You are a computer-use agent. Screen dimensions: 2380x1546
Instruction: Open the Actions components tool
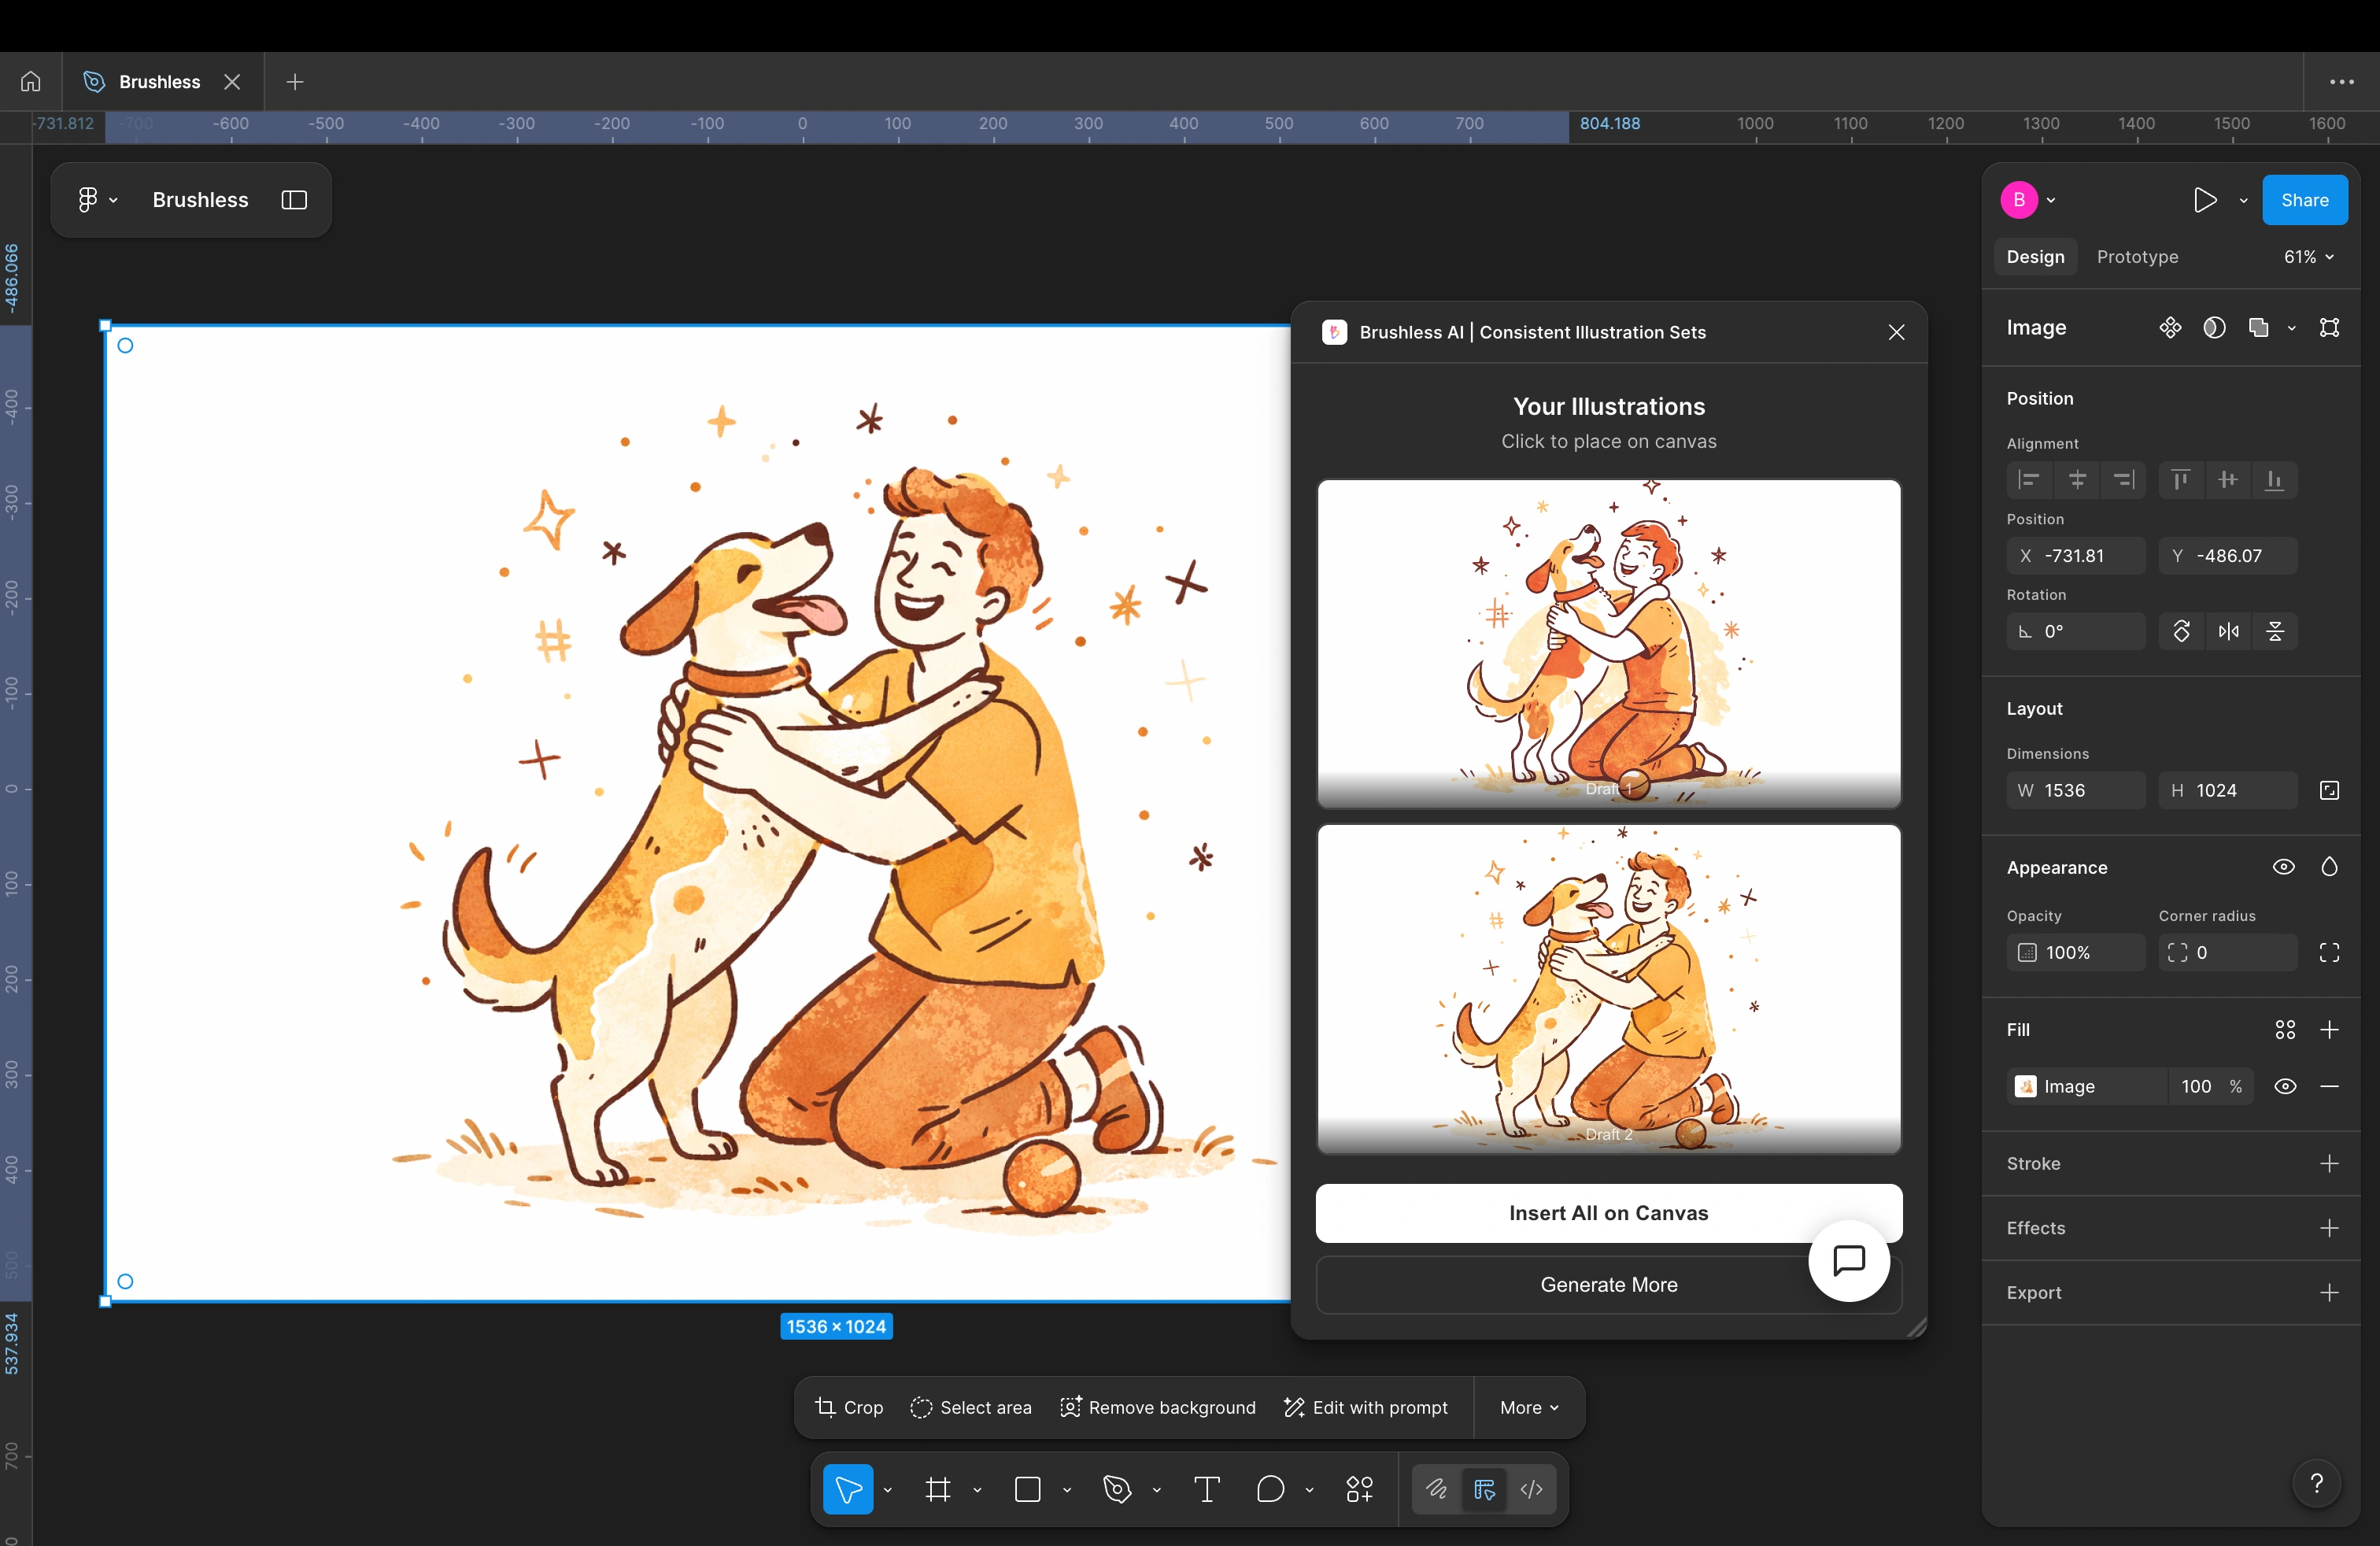pos(1360,1490)
